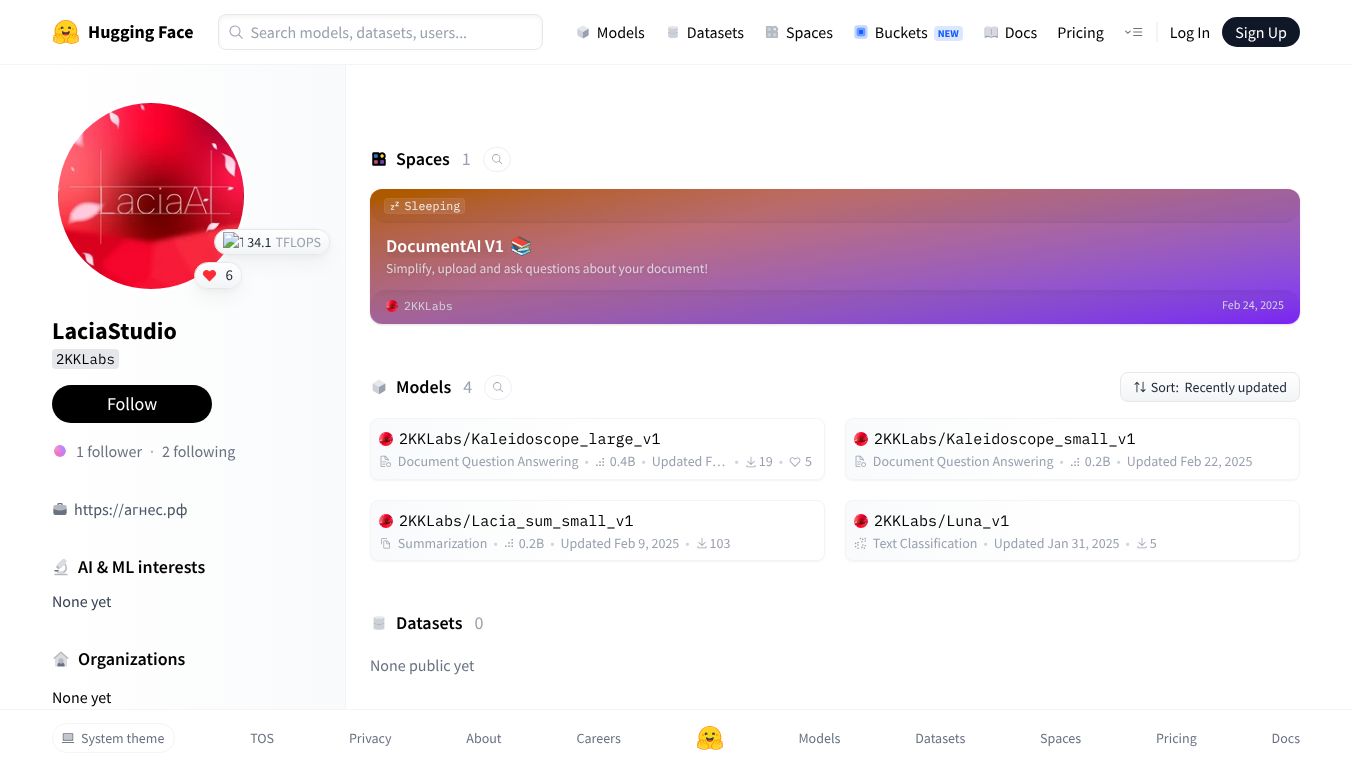Click the Datasets section heading
Screen dimensions: 1352x760
pyautogui.click(x=429, y=623)
